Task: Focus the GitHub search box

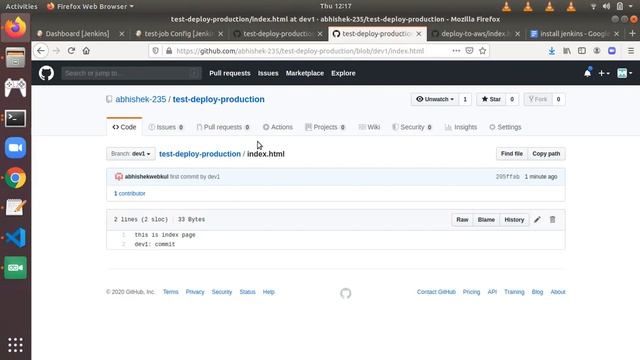Action: 131,73
